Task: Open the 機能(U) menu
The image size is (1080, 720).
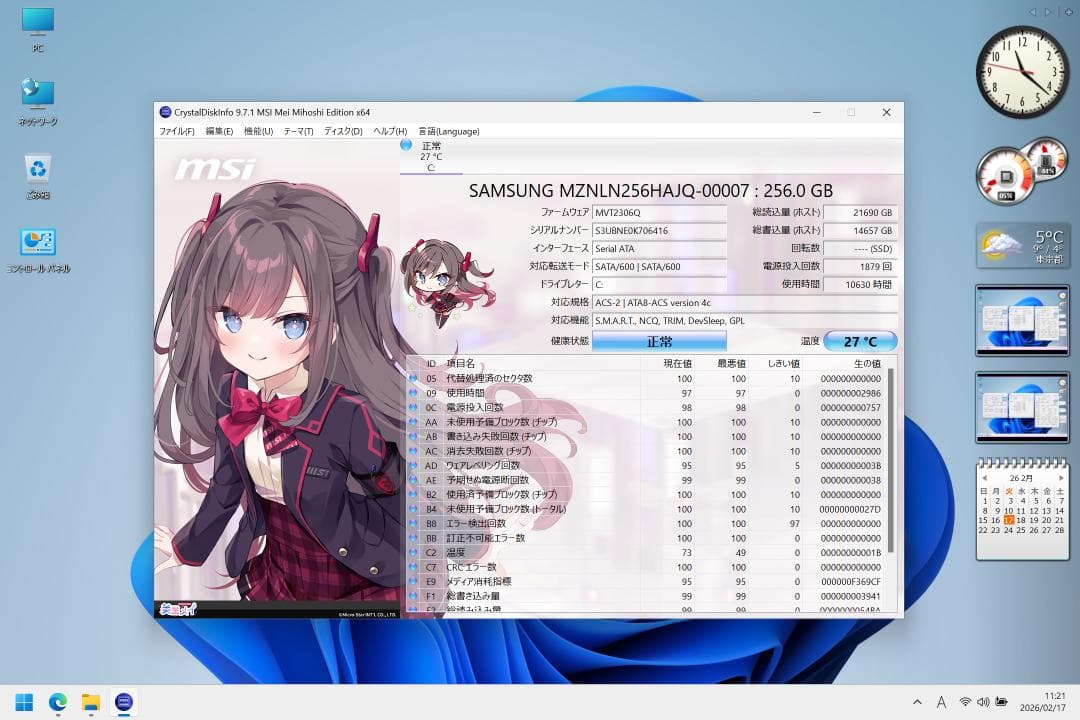Action: (256, 131)
